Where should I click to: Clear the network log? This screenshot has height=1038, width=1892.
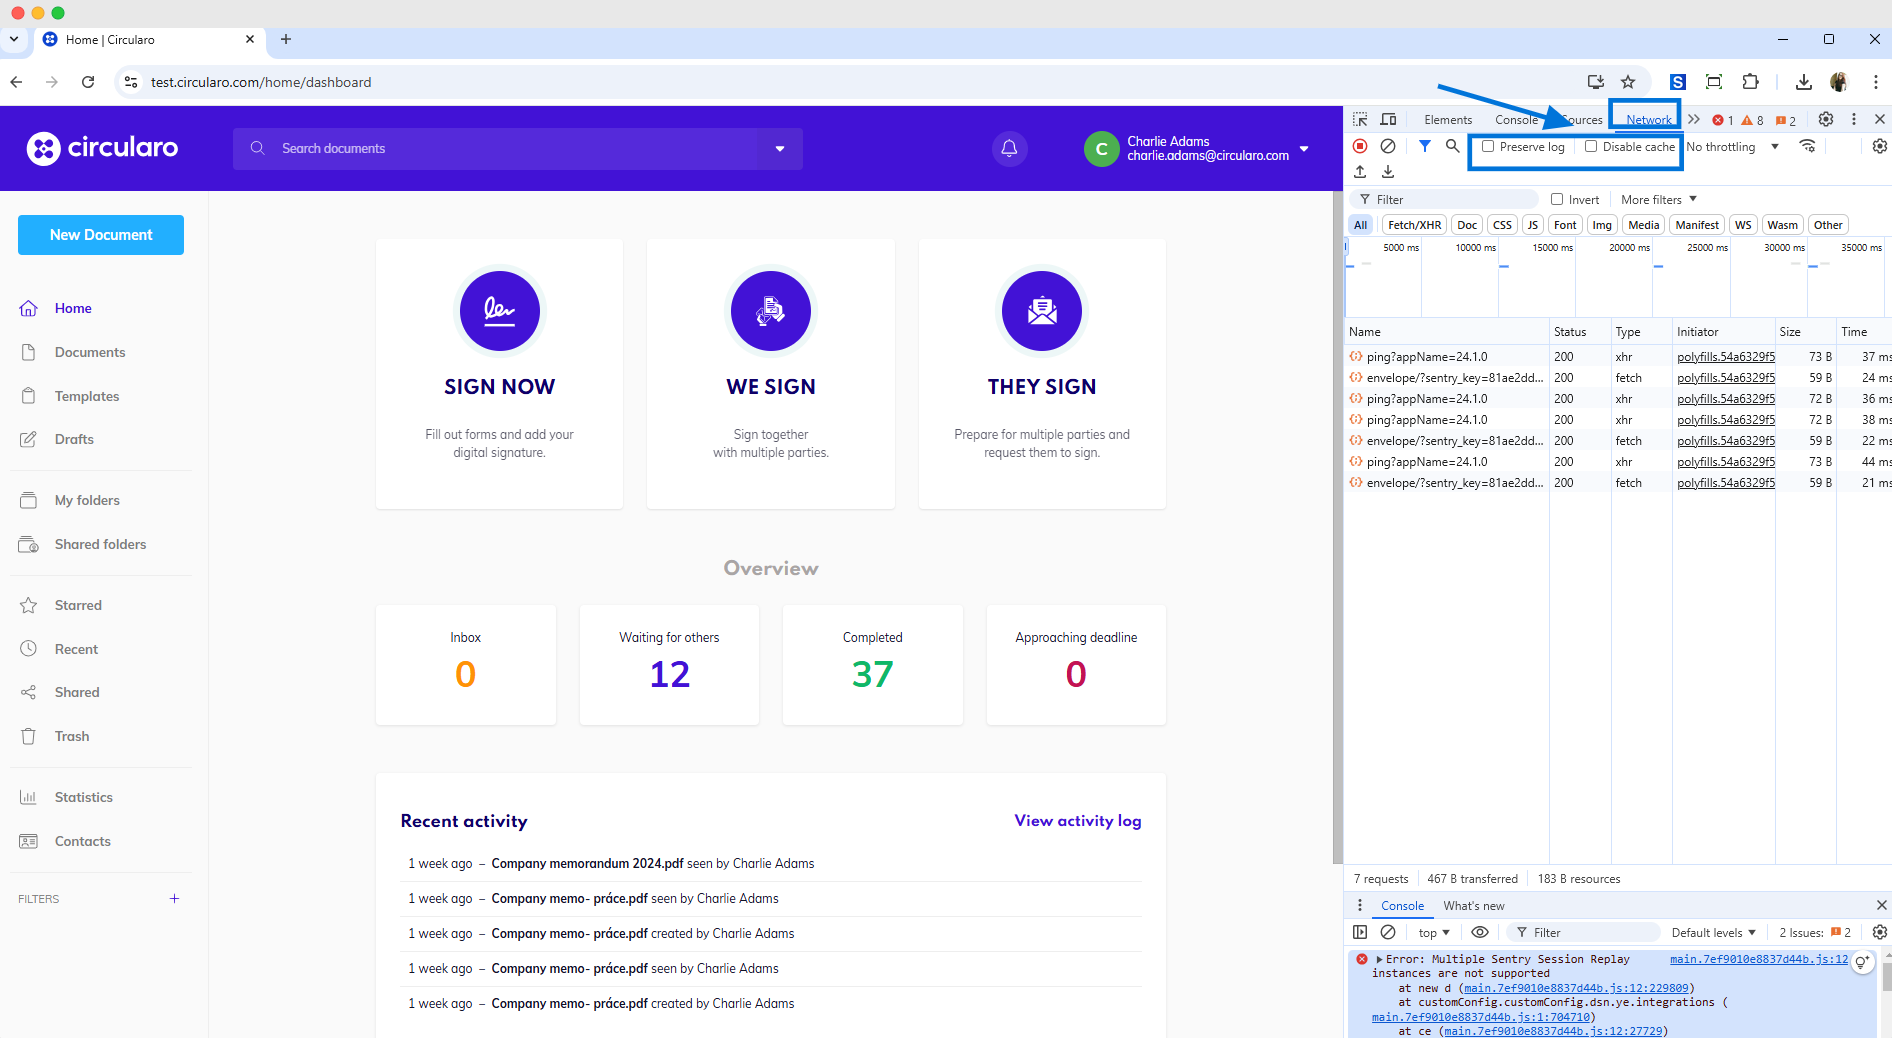coord(1388,146)
